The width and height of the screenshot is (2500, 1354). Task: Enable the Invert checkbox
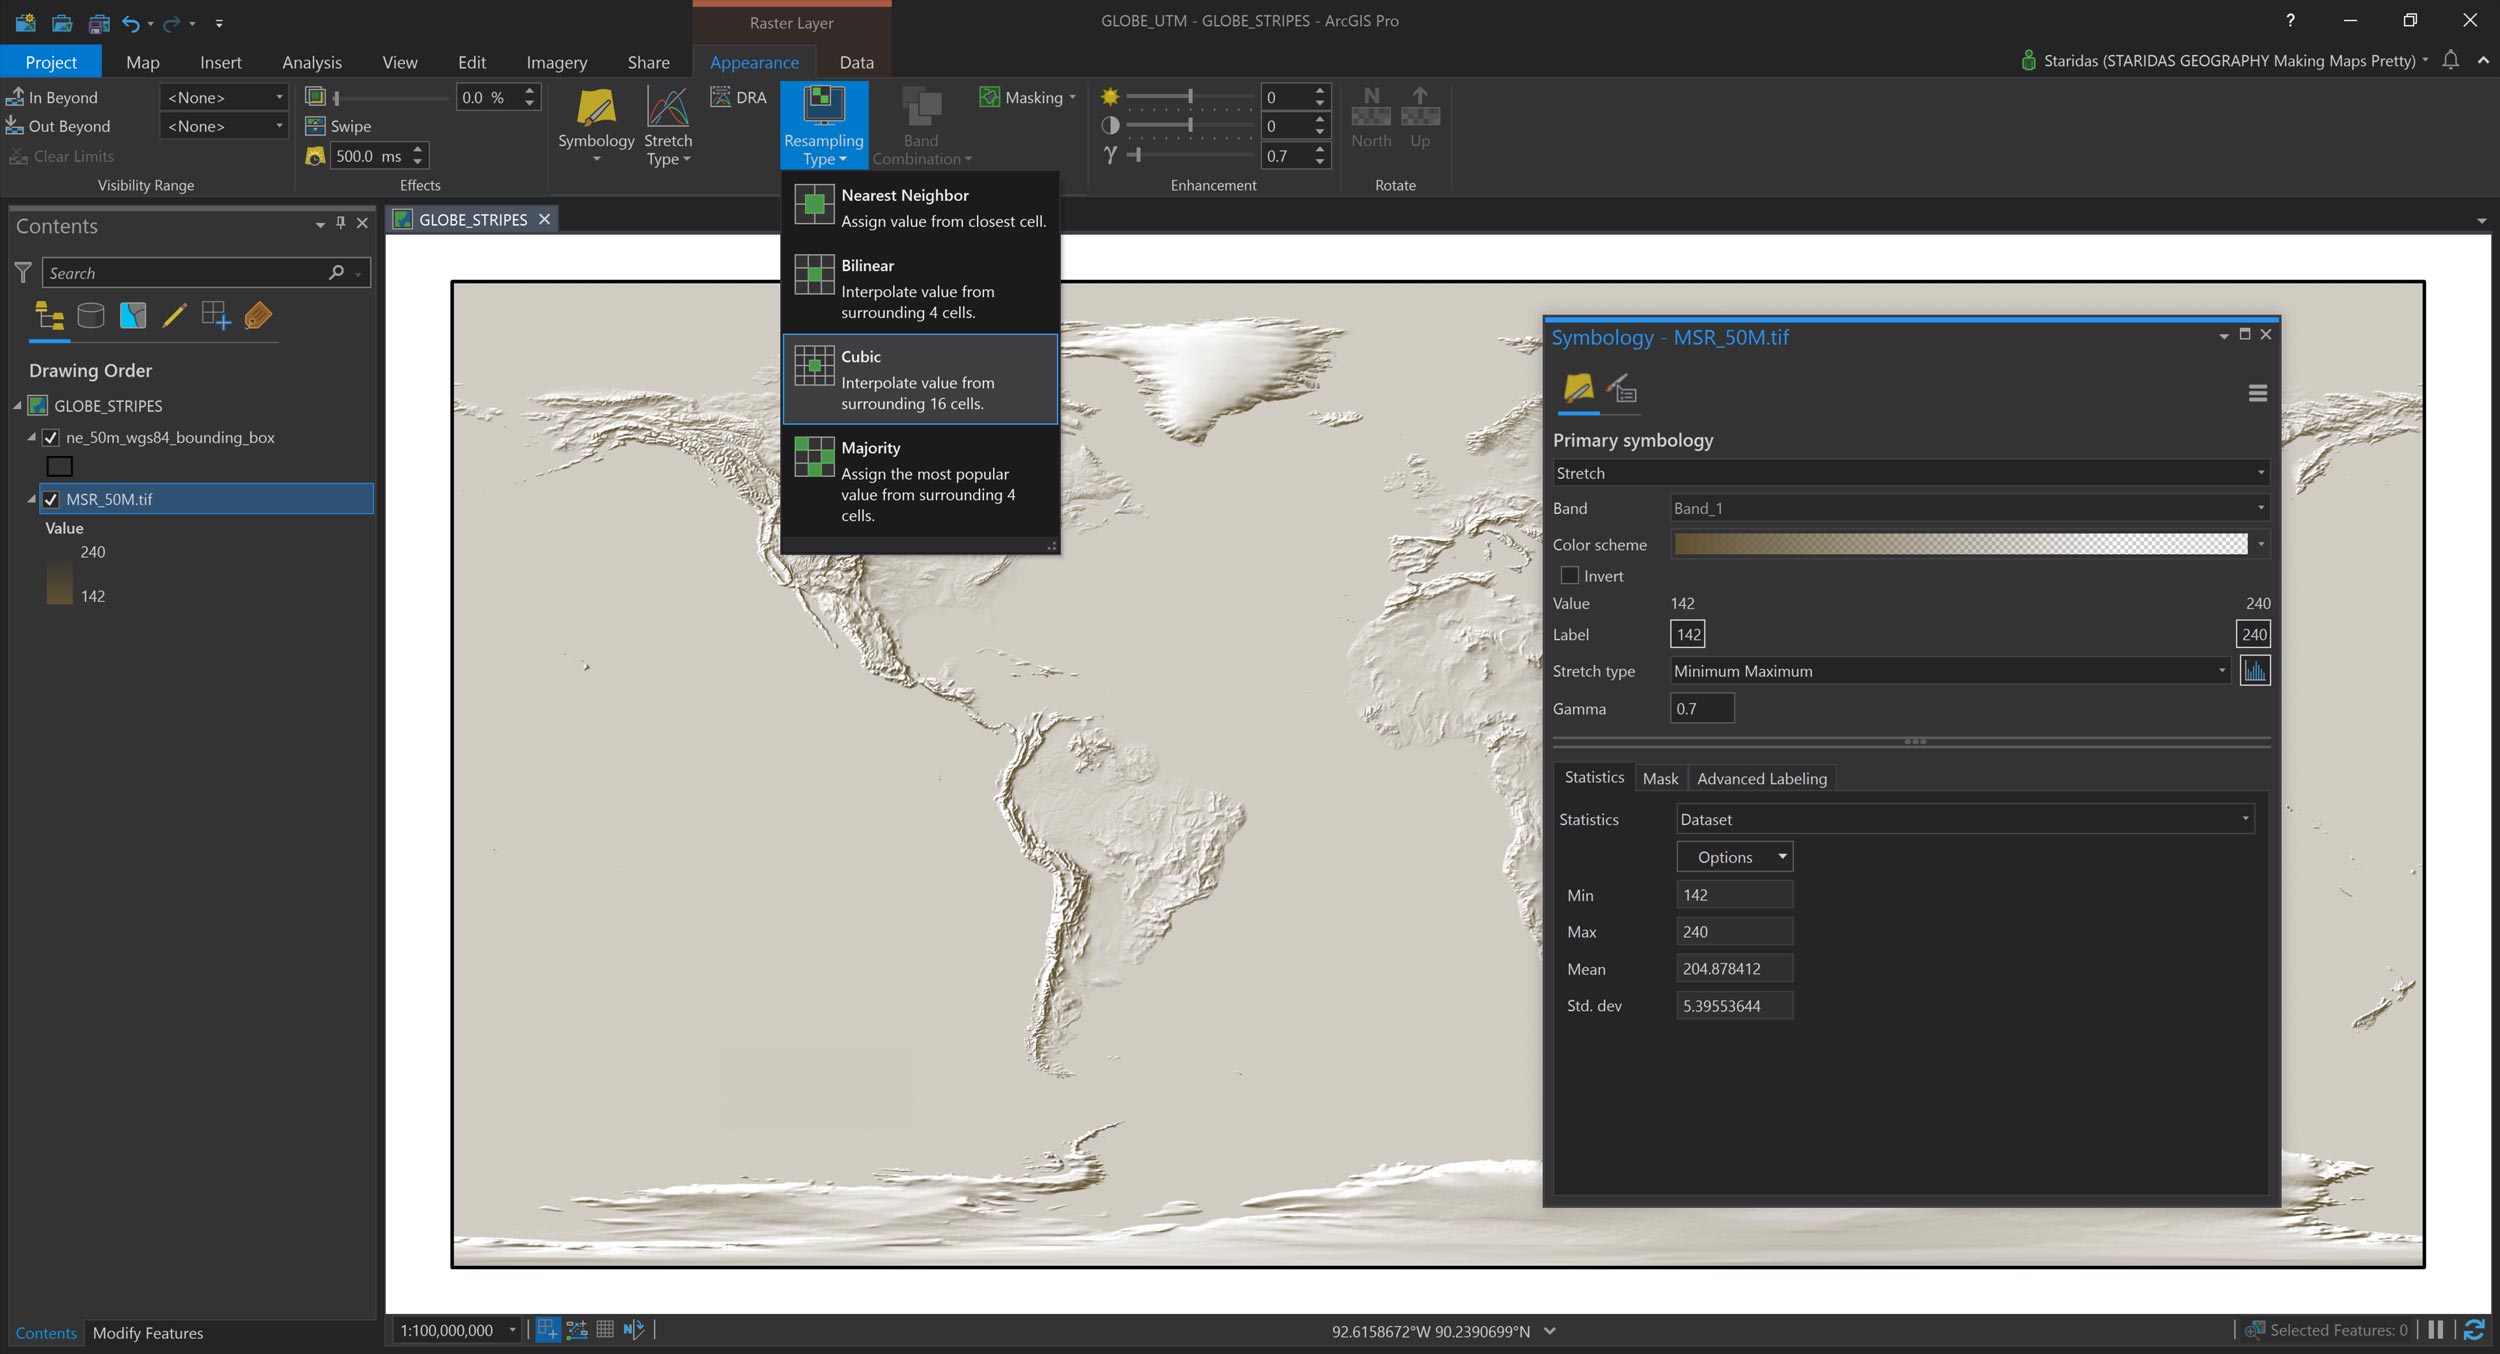pyautogui.click(x=1570, y=576)
